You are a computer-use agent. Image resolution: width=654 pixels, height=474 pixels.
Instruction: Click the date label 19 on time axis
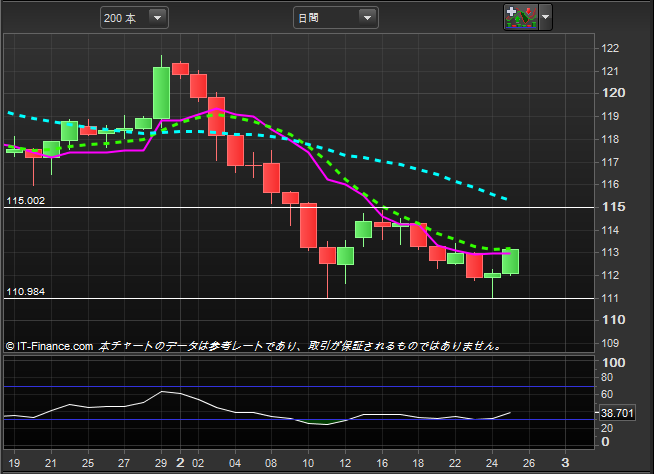tap(14, 463)
